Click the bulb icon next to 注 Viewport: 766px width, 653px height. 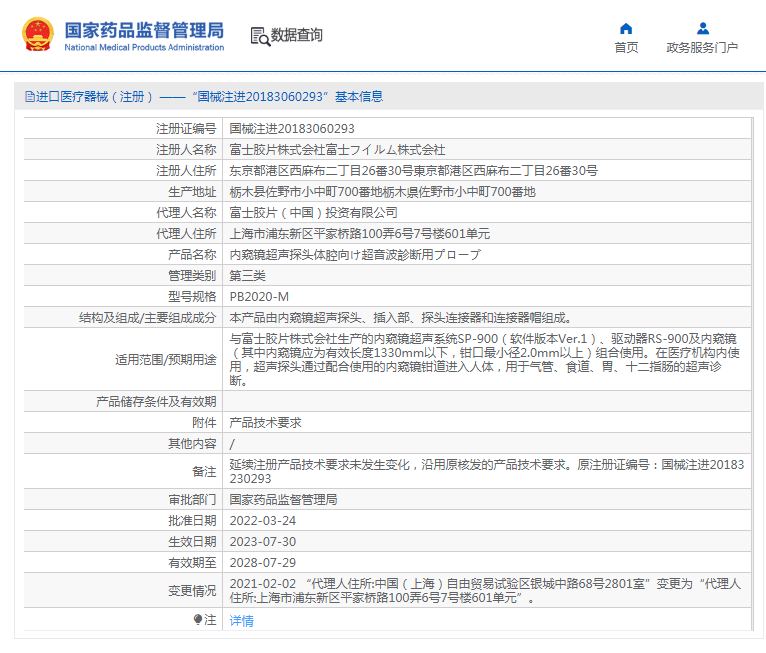(x=198, y=620)
